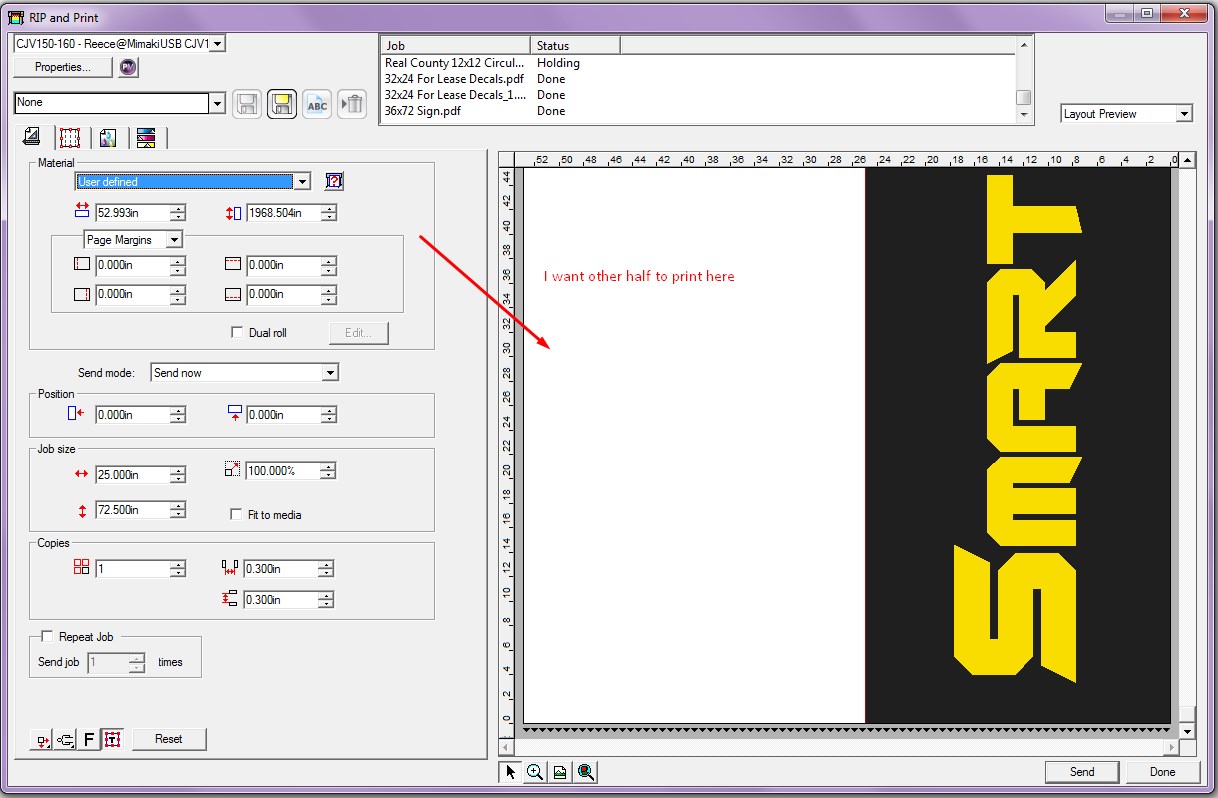
Task: Click the left page margin field
Action: [x=132, y=265]
